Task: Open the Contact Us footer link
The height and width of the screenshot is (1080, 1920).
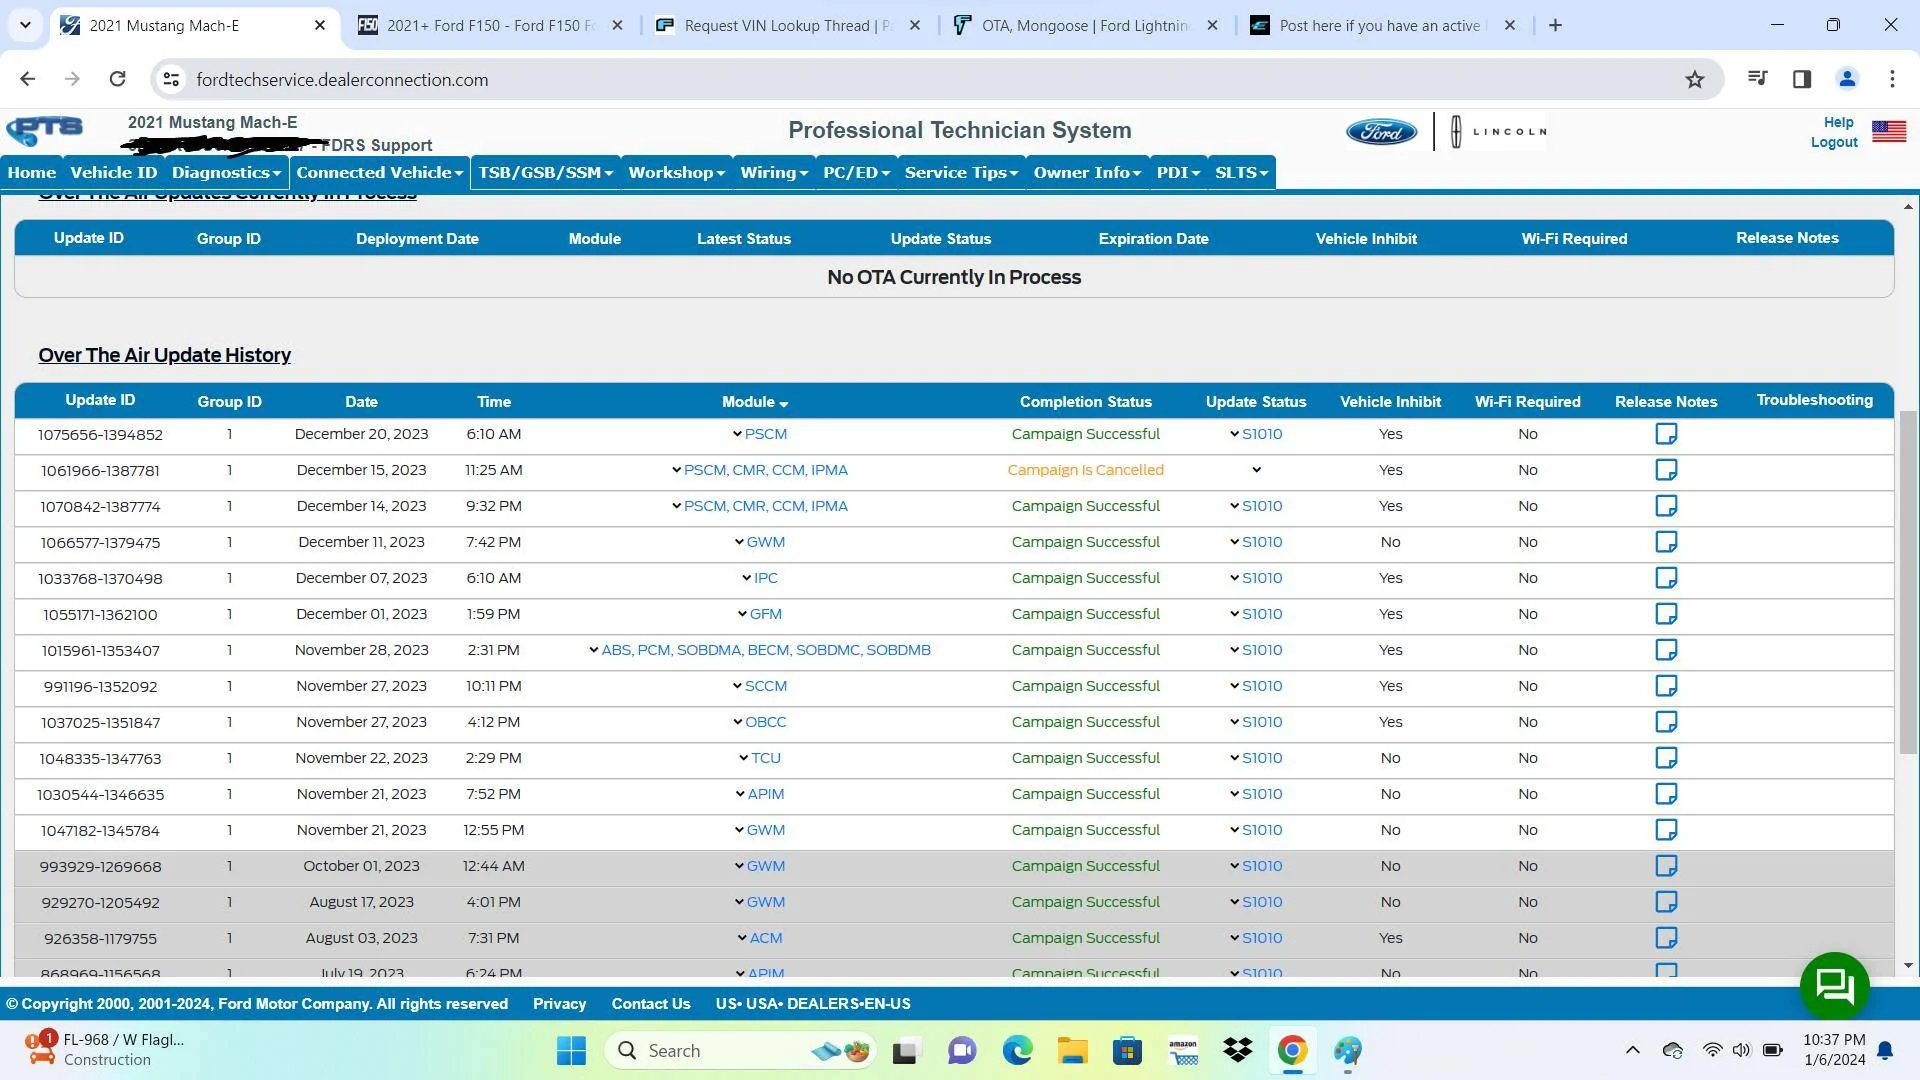Action: (x=651, y=1004)
